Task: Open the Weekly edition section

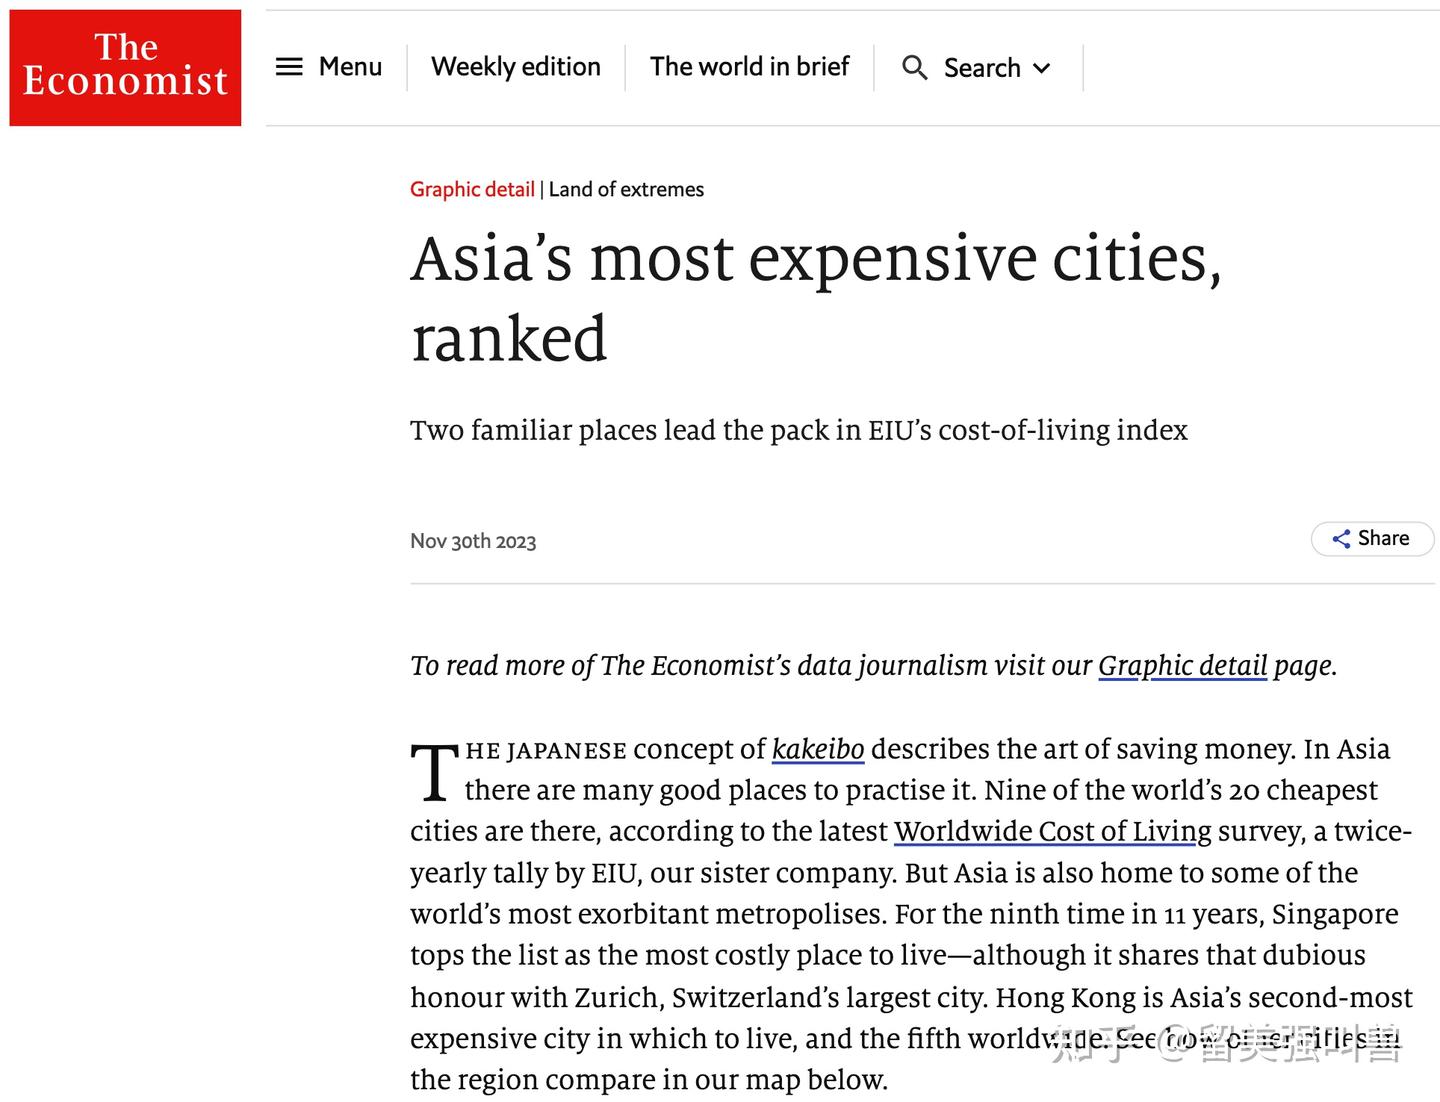Action: point(515,67)
